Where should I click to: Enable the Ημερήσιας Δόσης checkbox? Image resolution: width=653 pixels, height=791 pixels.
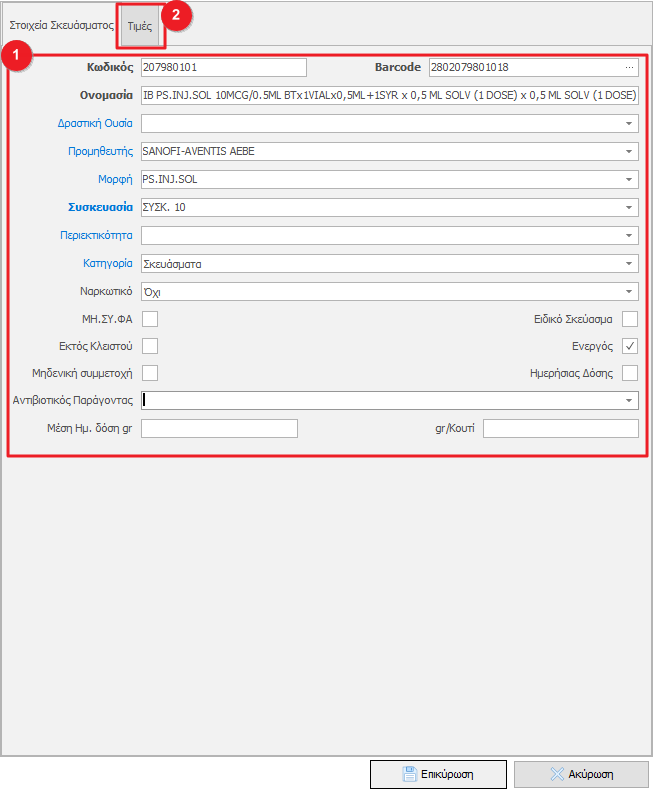630,373
